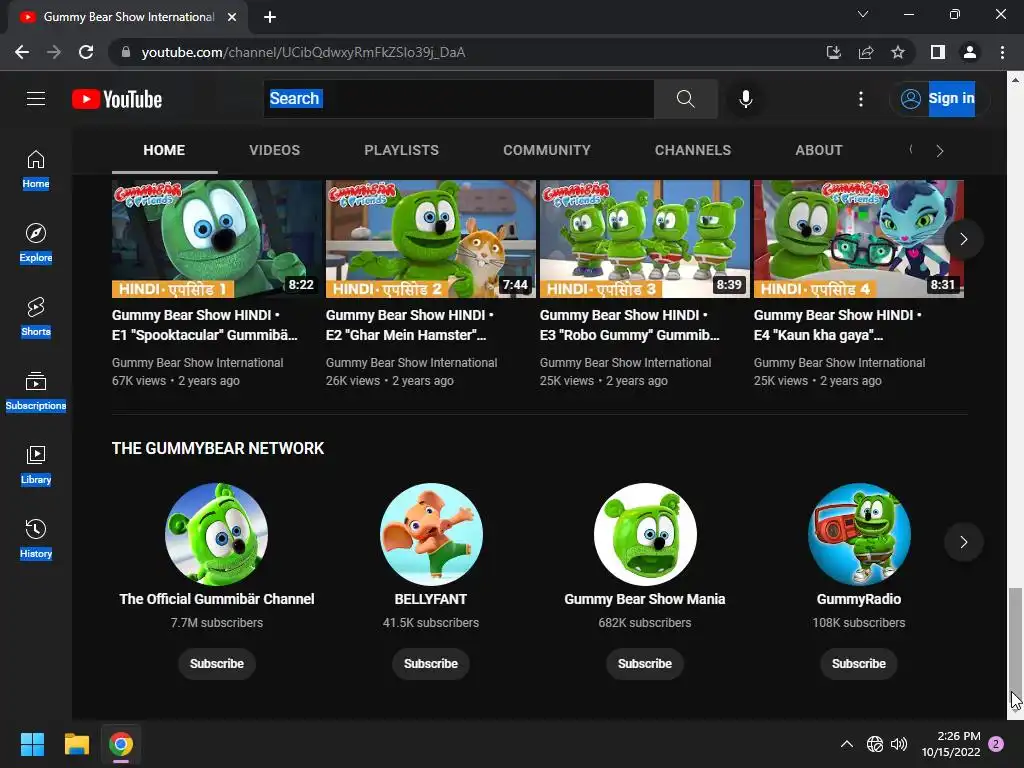This screenshot has width=1024, height=768.
Task: Switch to the ABOUT tab
Action: (x=818, y=150)
